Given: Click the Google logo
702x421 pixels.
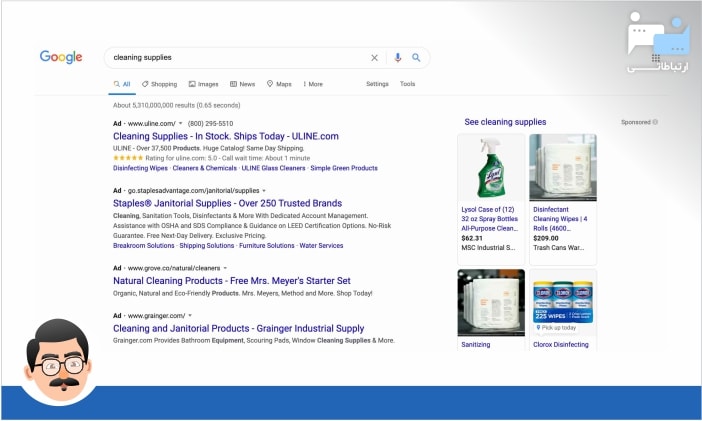Looking at the screenshot, I should point(61,57).
